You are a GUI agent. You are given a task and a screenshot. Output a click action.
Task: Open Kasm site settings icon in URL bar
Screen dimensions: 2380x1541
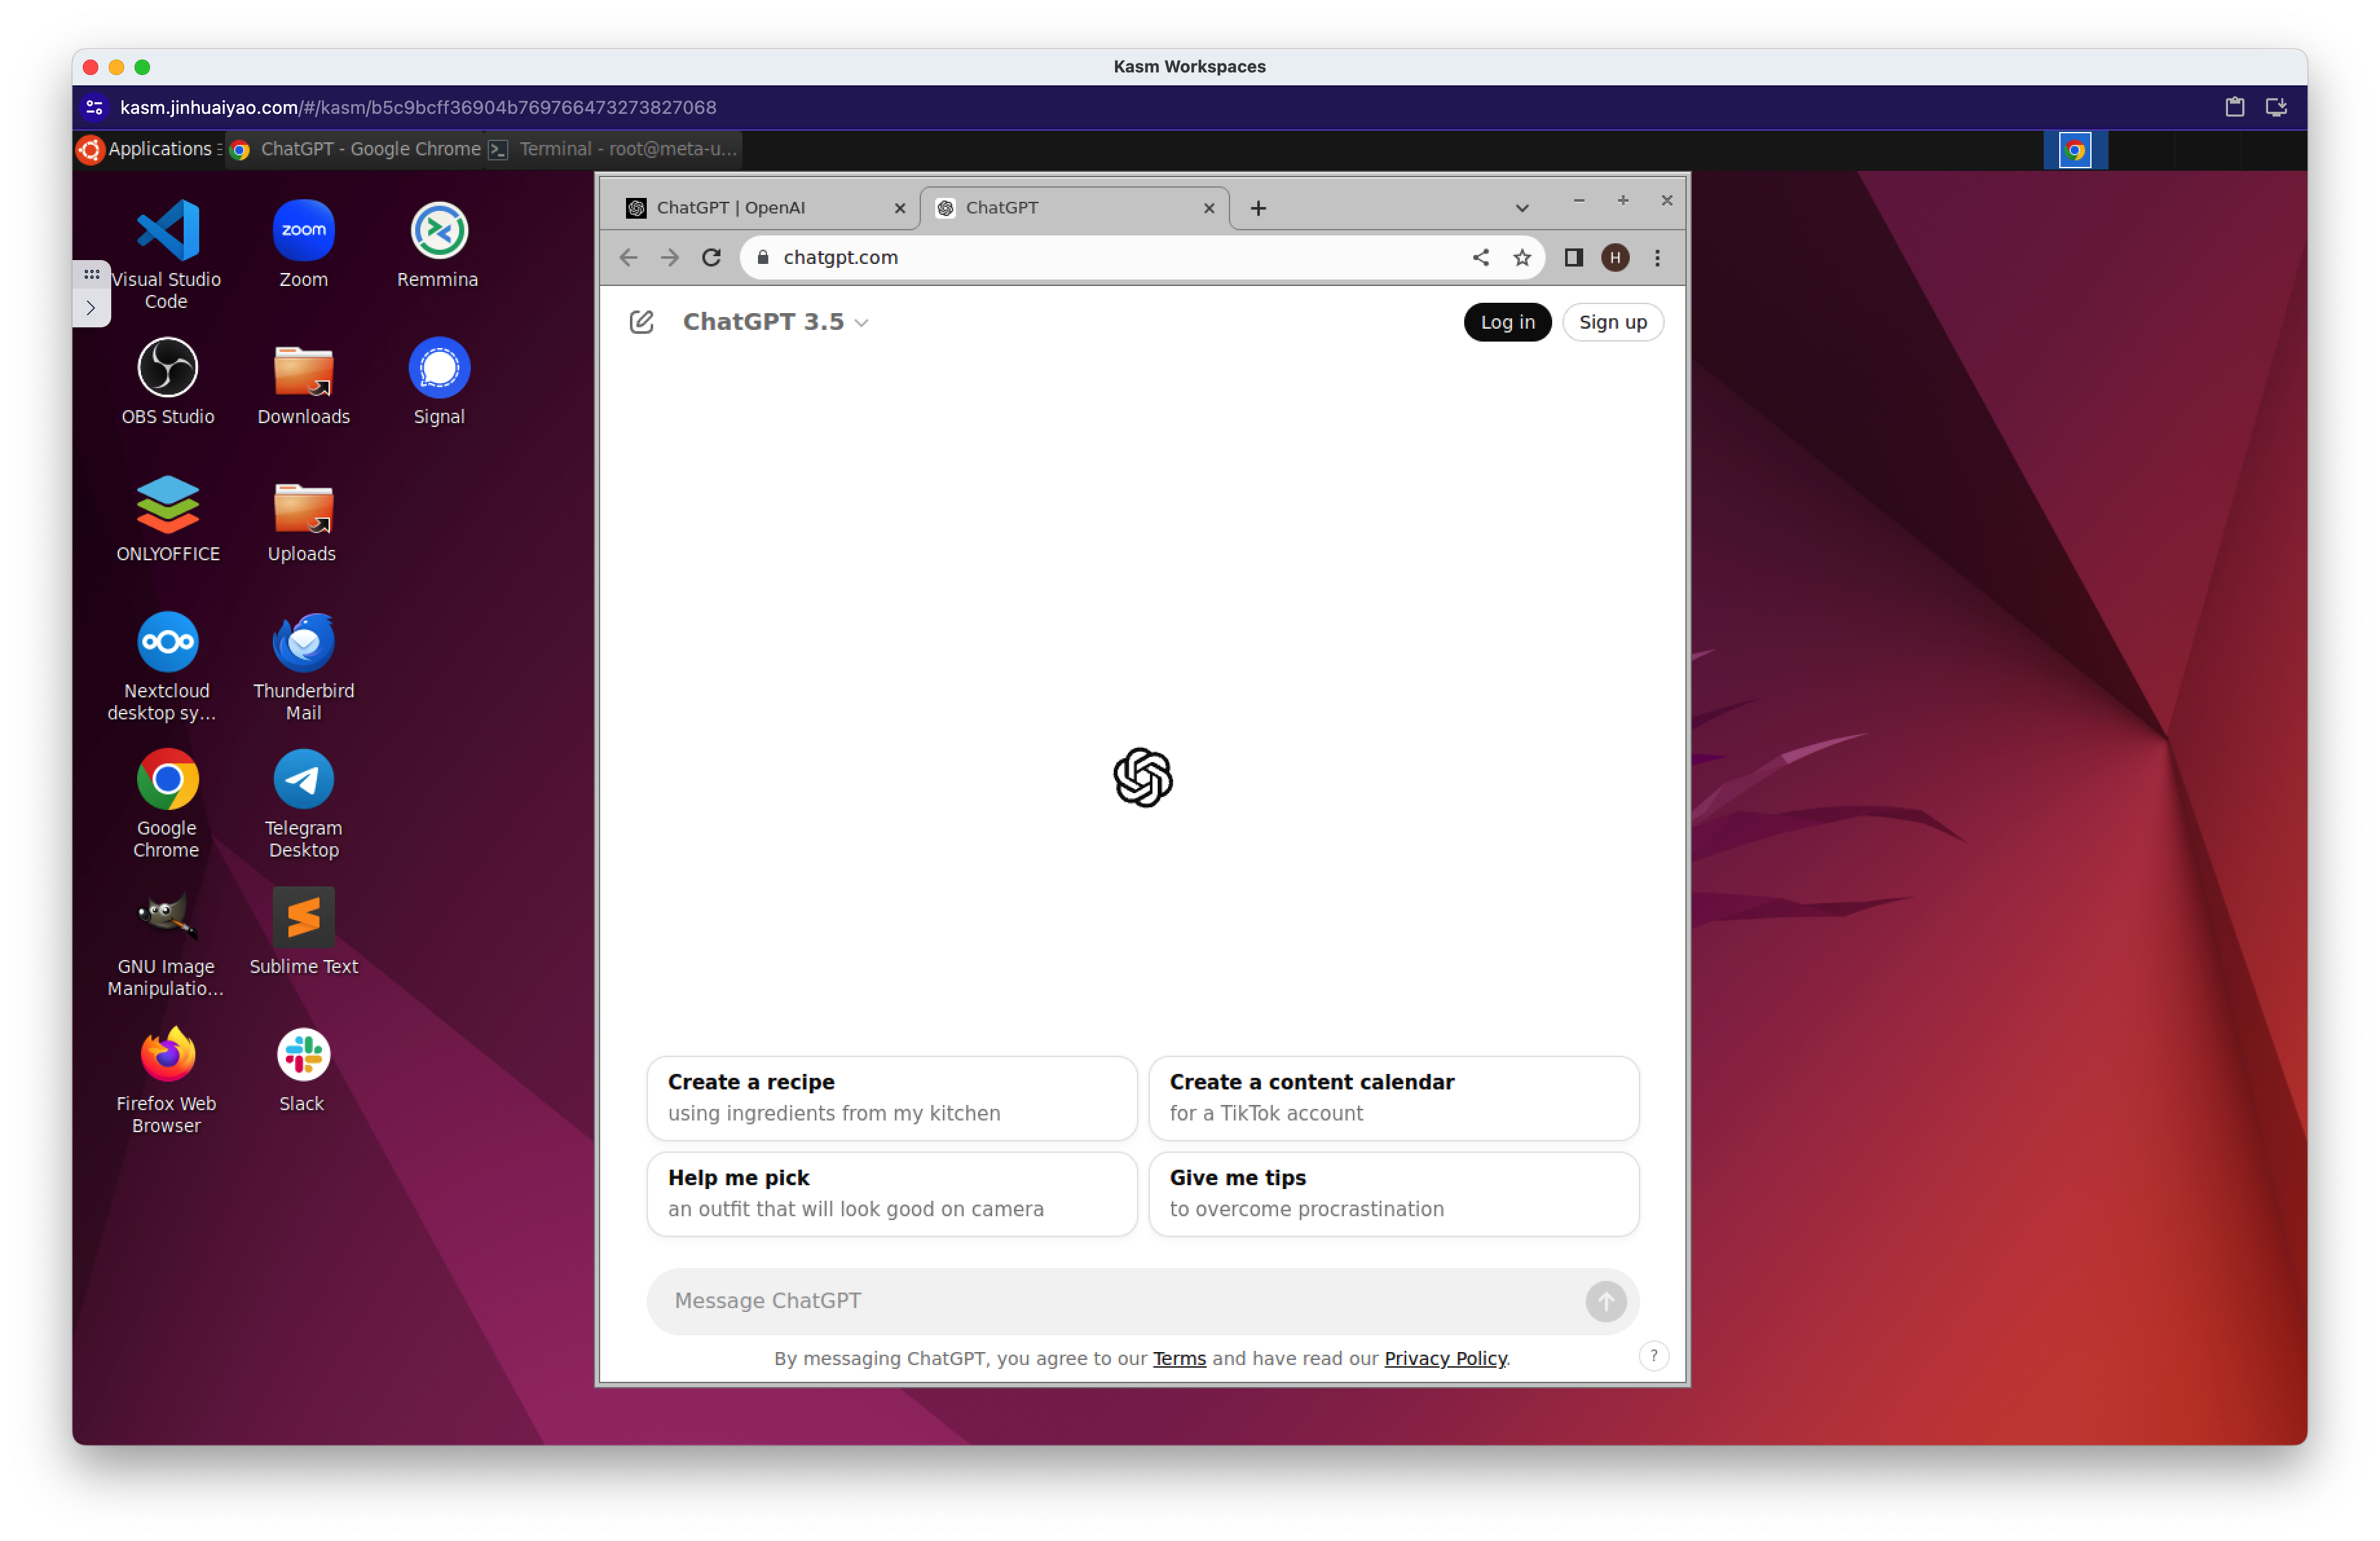94,107
